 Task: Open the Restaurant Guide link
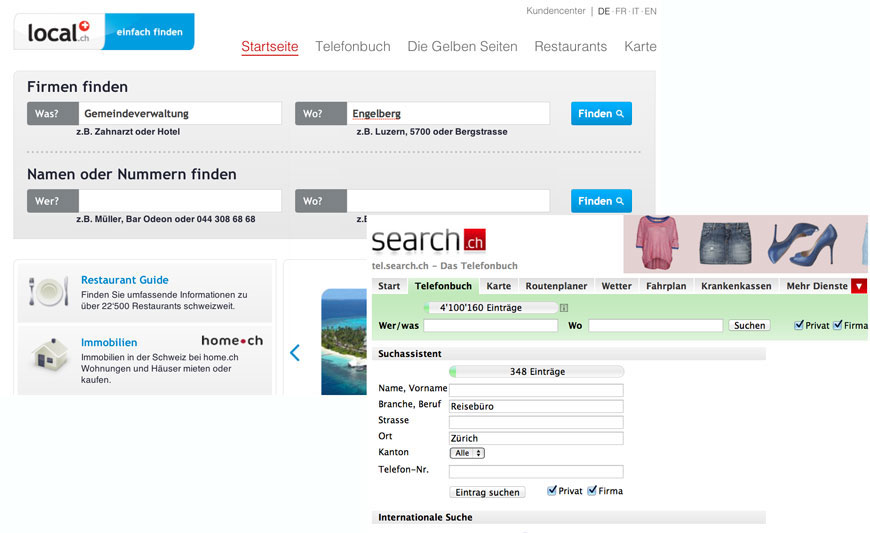click(125, 280)
